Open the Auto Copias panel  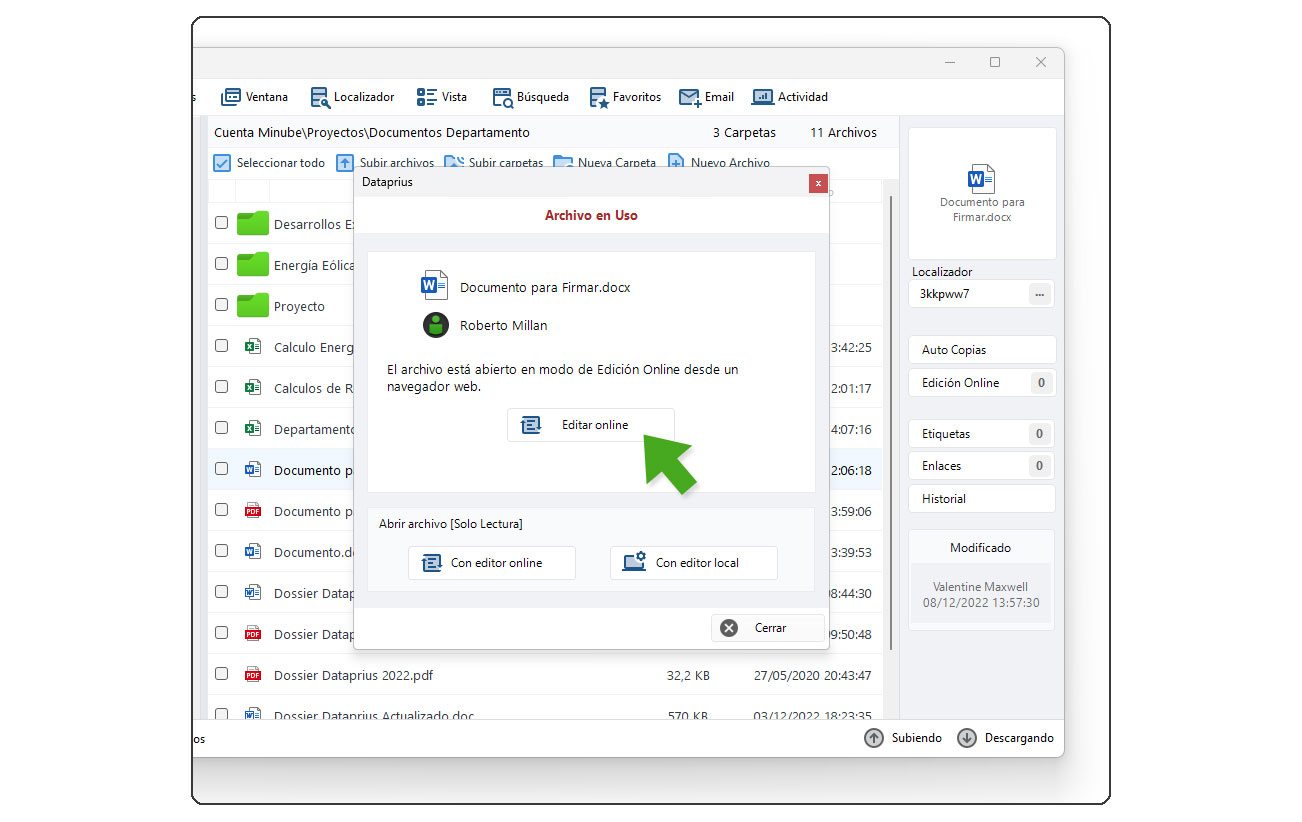(982, 350)
